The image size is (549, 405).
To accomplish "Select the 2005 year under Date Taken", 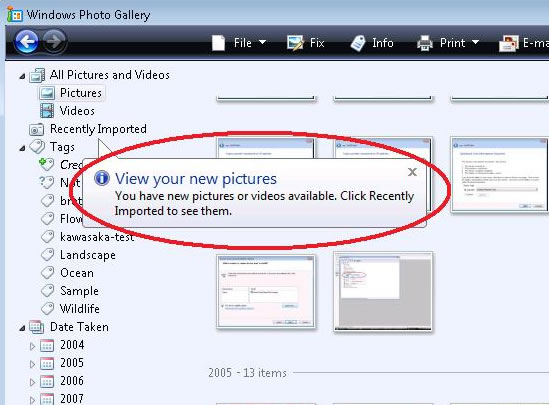I will pyautogui.click(x=72, y=363).
